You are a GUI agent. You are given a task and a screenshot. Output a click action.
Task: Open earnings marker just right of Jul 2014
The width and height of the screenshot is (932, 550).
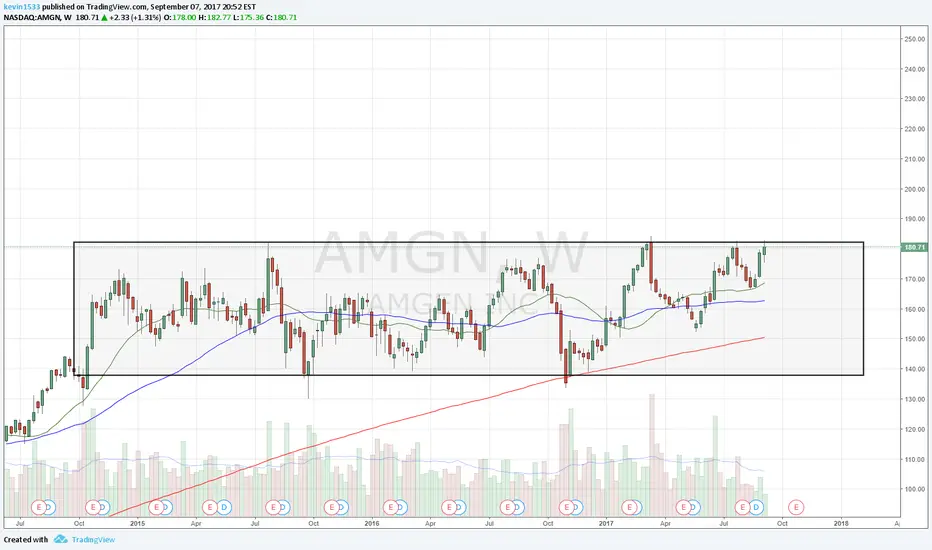tap(39, 507)
